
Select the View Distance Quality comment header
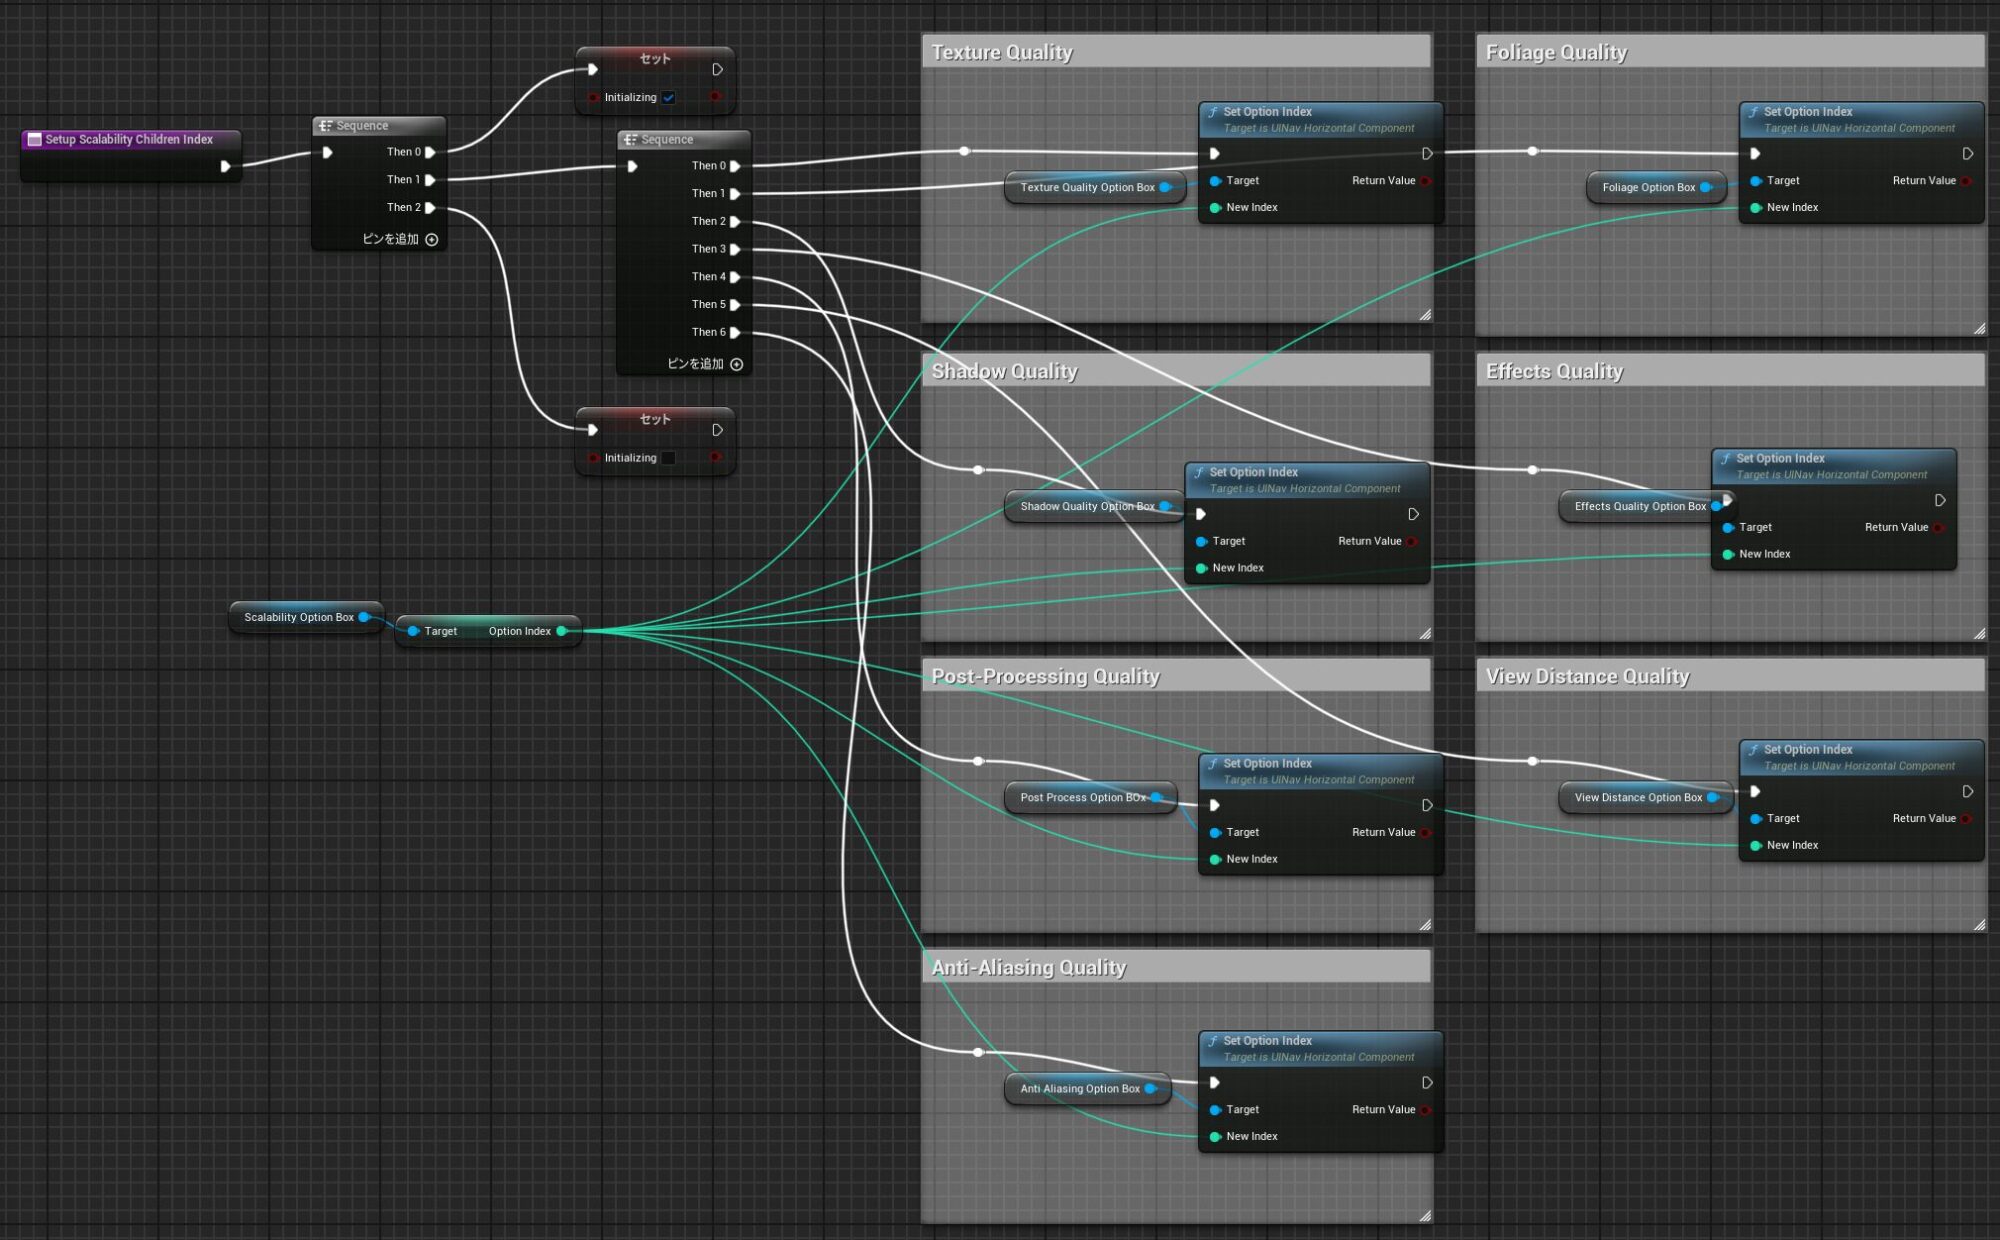[1589, 675]
